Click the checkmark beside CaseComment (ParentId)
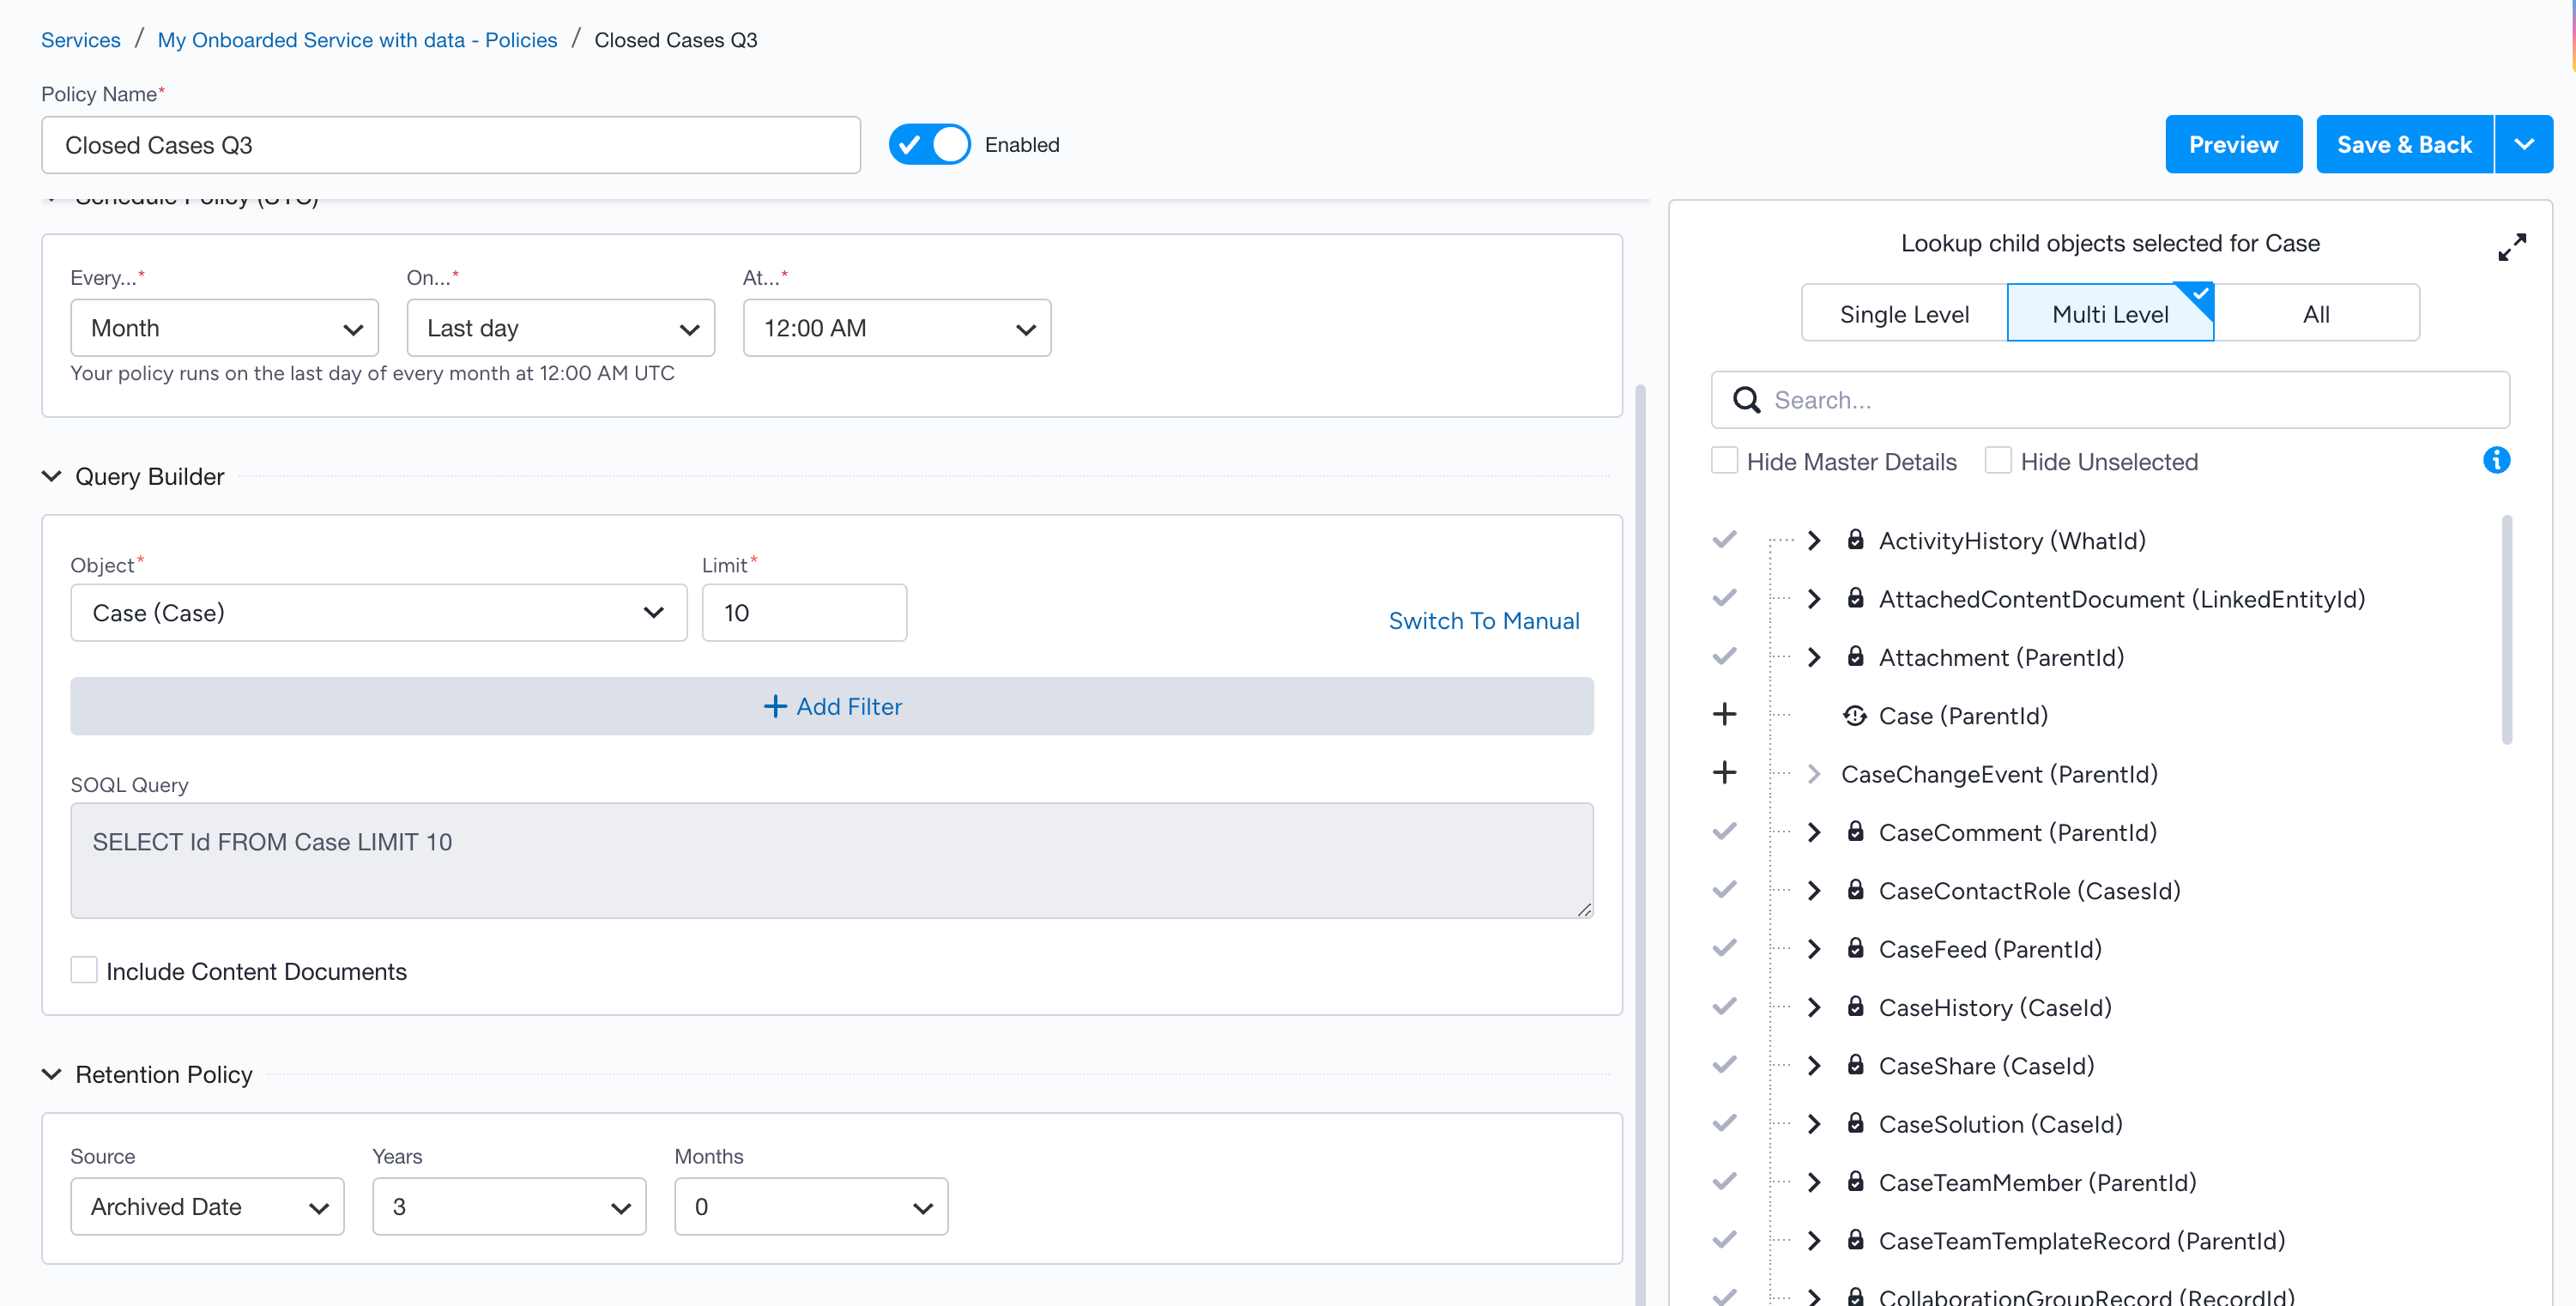 (x=1724, y=831)
